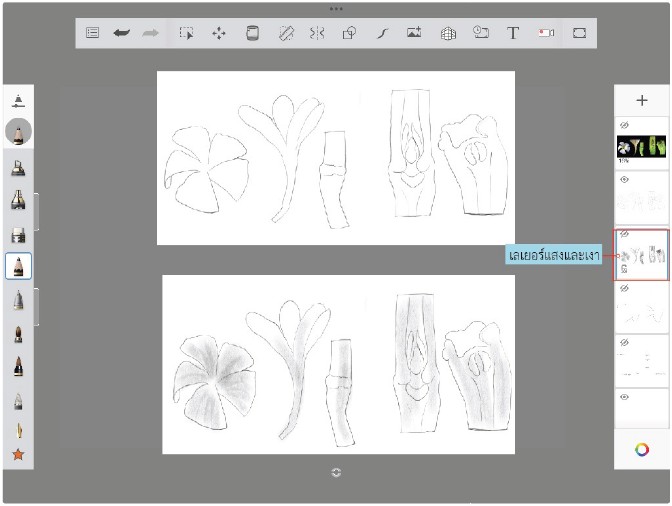Activate the Transform move tool
Image resolution: width=672 pixels, height=506 pixels.
219,33
